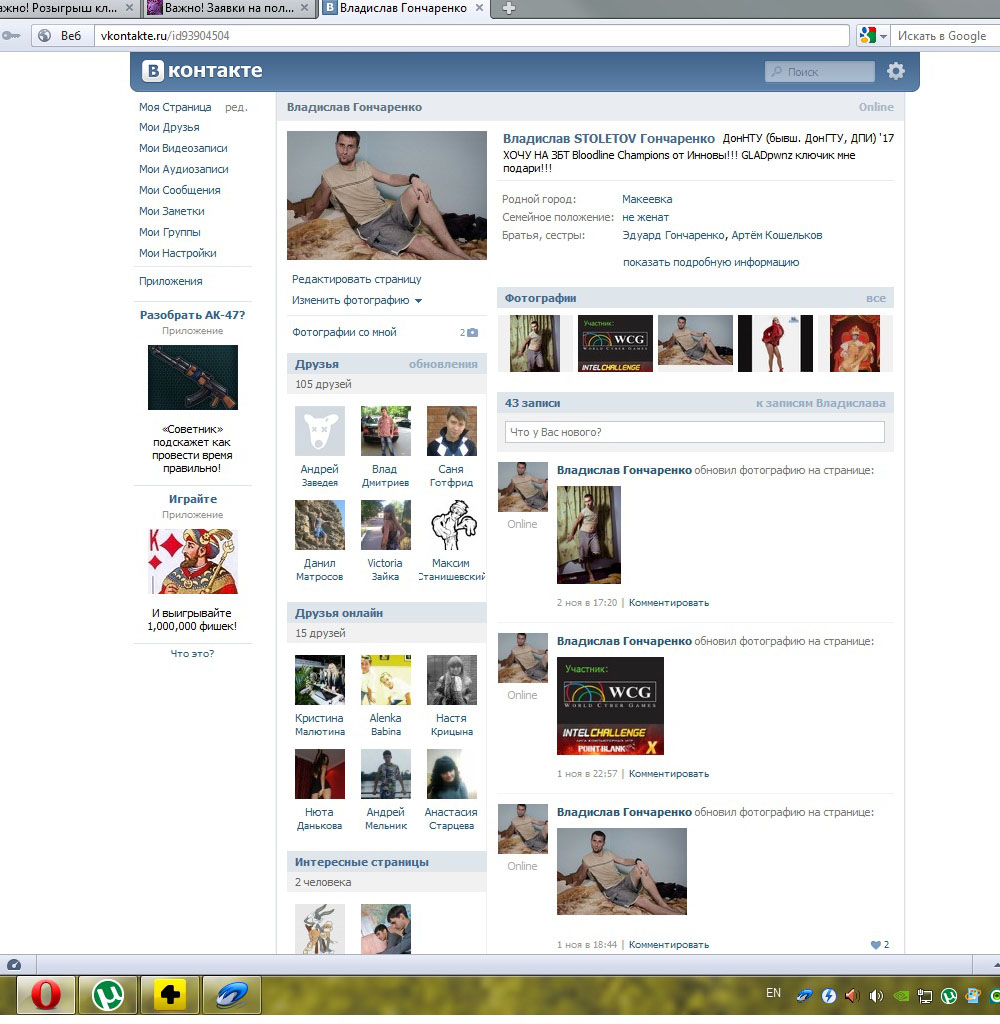
Task: Open 'Мои Друзья' in left menu
Action: click(x=169, y=127)
